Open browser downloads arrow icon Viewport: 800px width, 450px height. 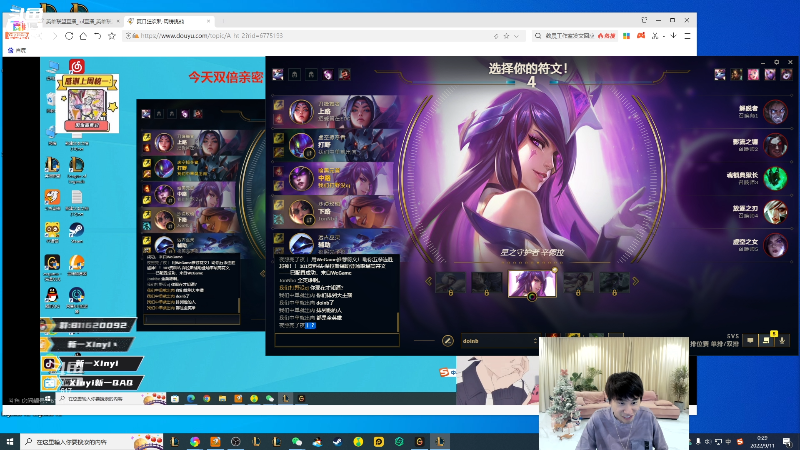(x=673, y=36)
